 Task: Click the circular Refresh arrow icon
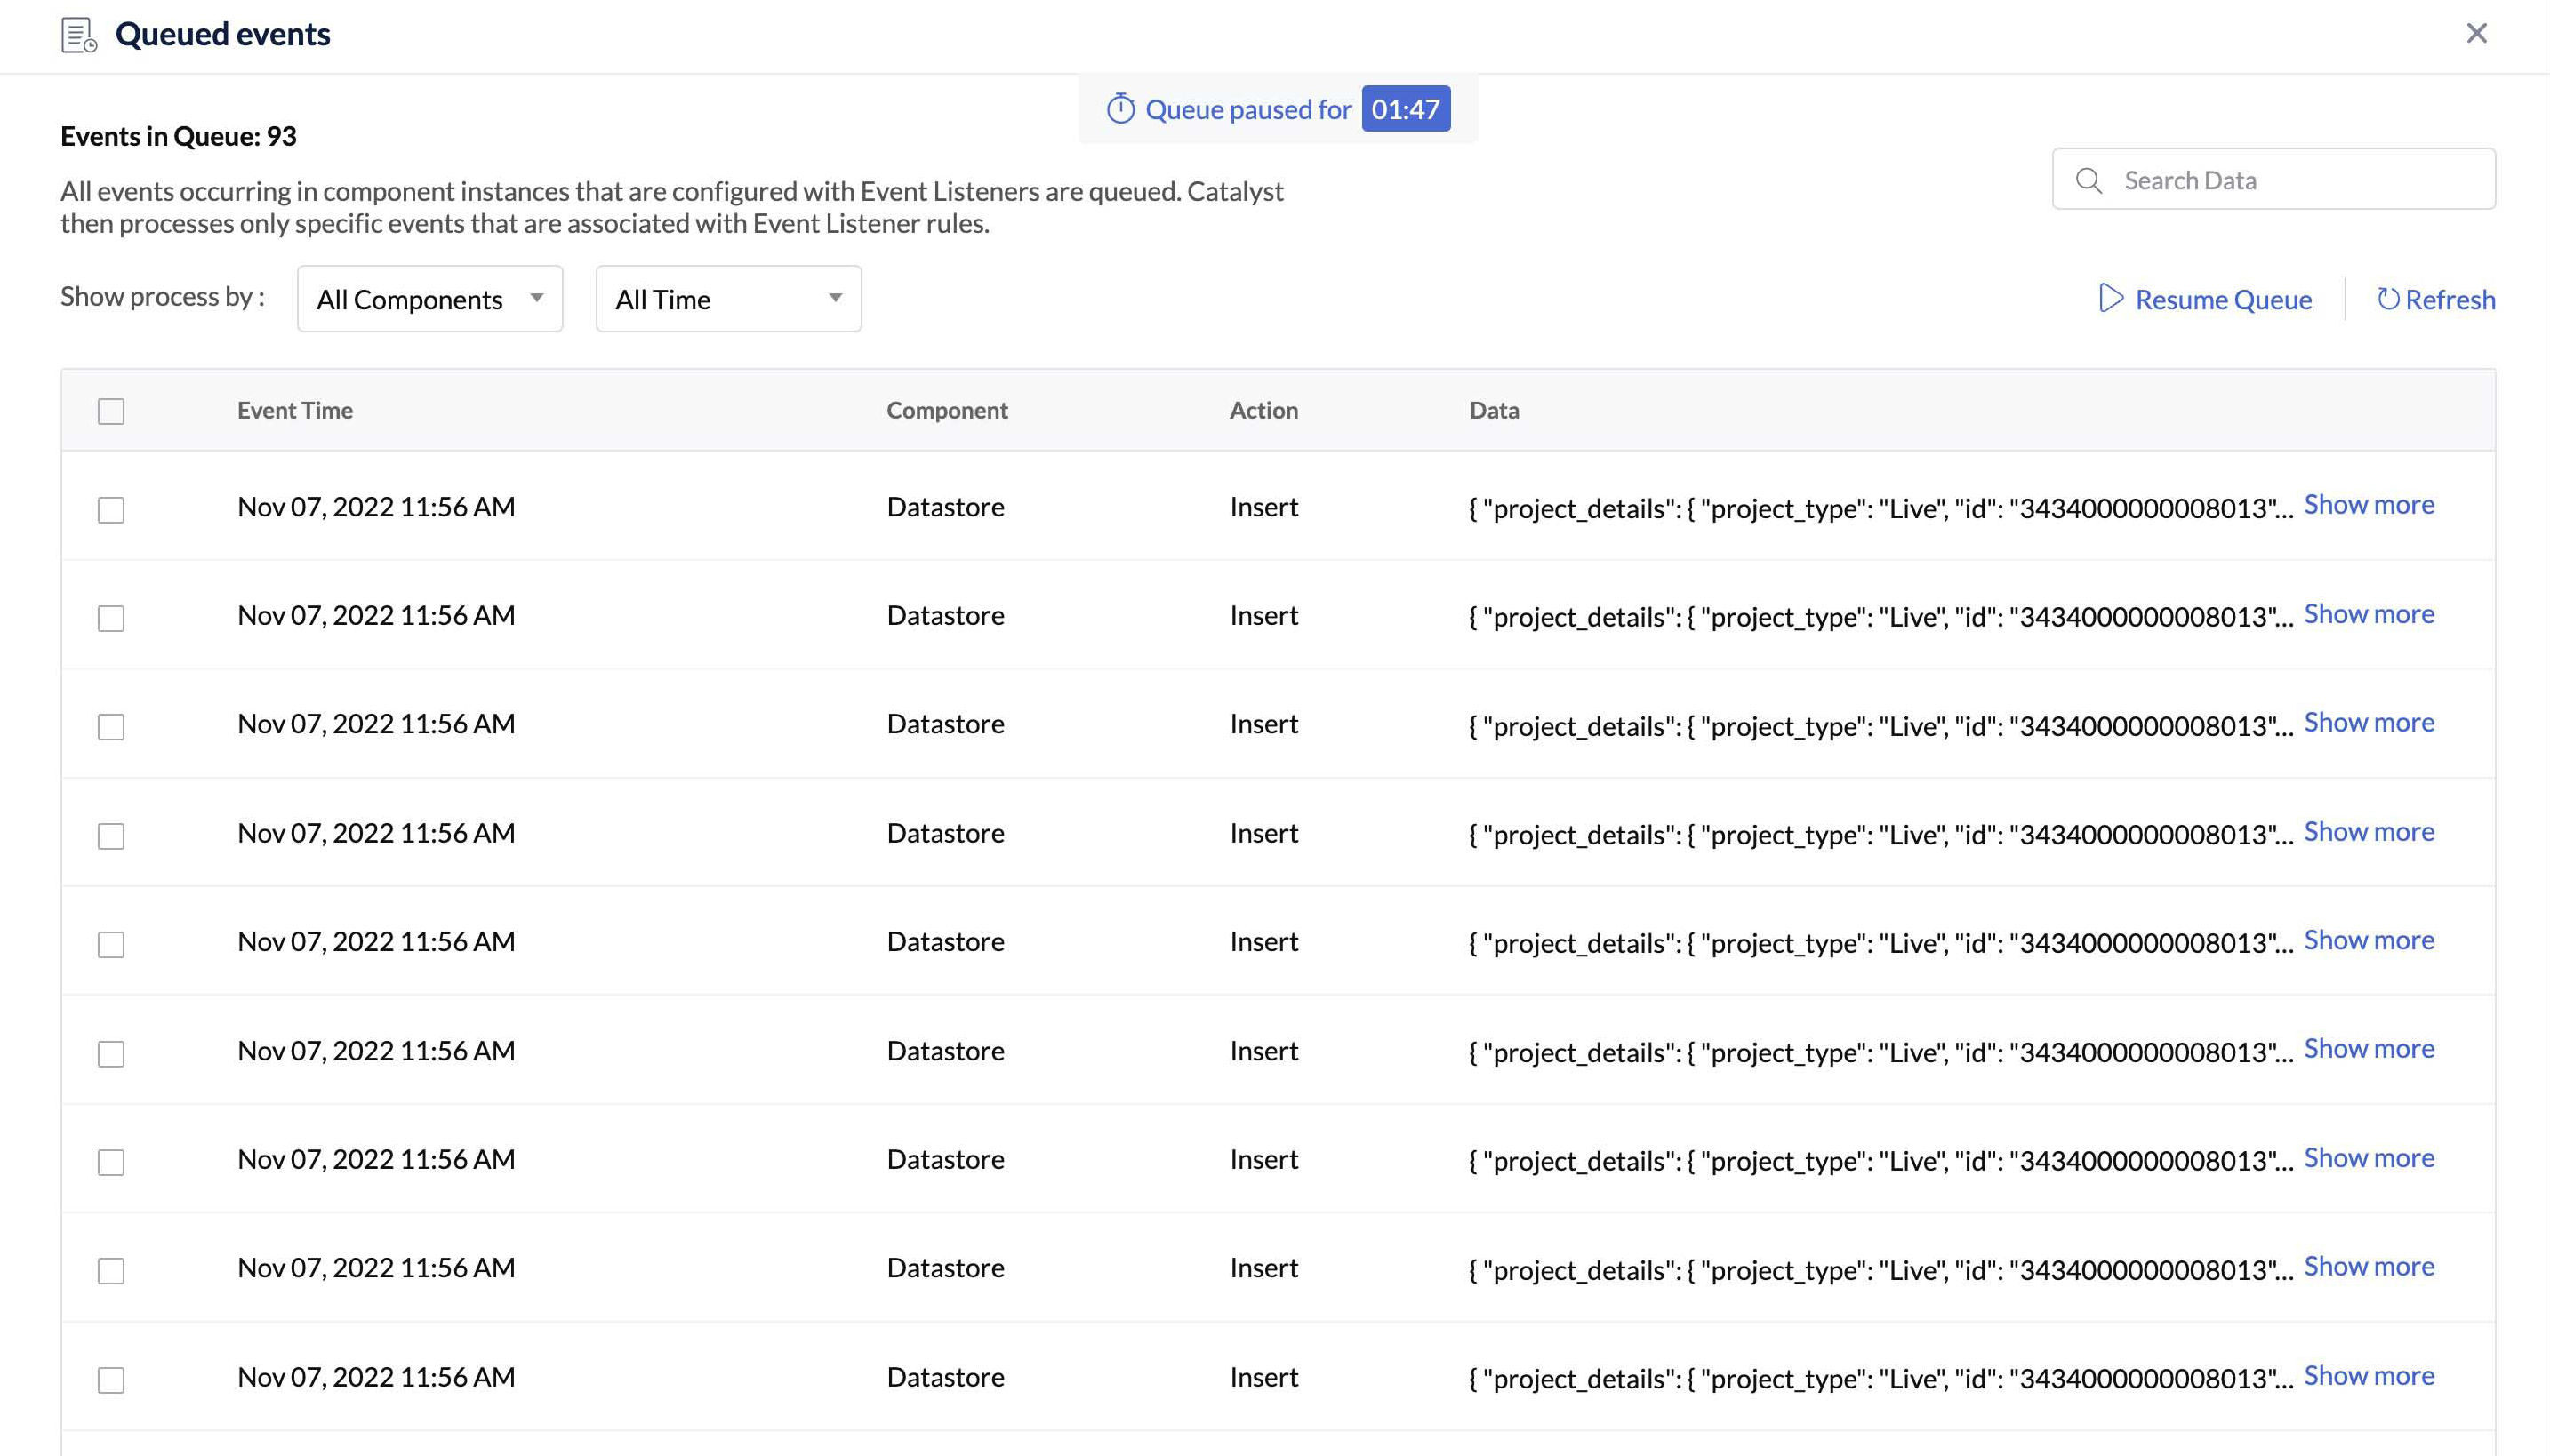[x=2387, y=299]
